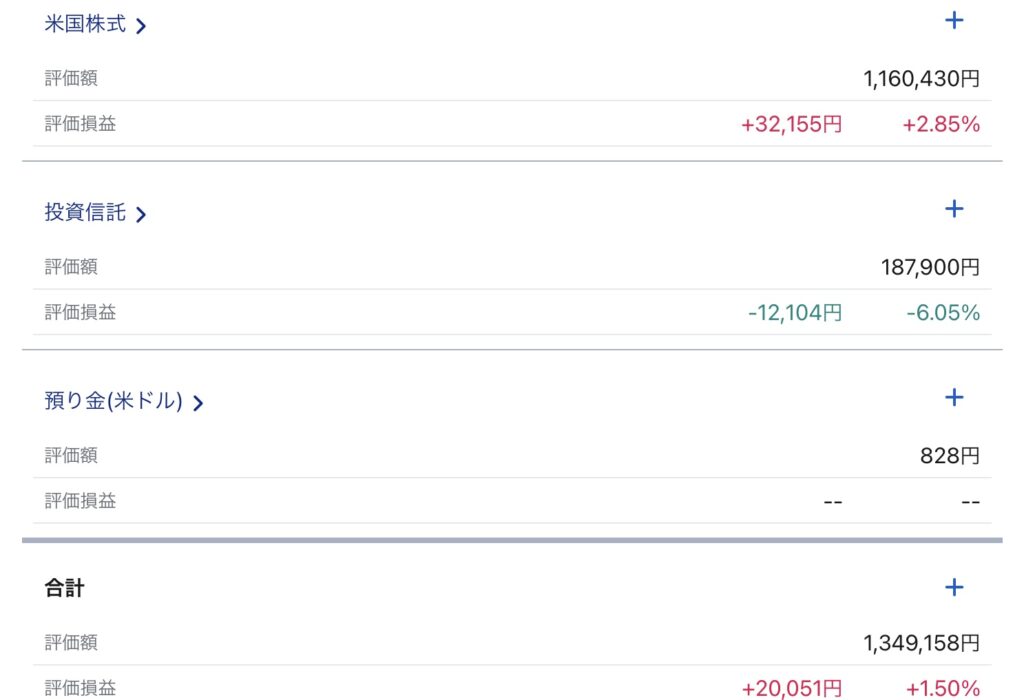Select the 1,349,158円 total valuation
Image resolution: width=1024 pixels, height=700 pixels.
coord(921,643)
